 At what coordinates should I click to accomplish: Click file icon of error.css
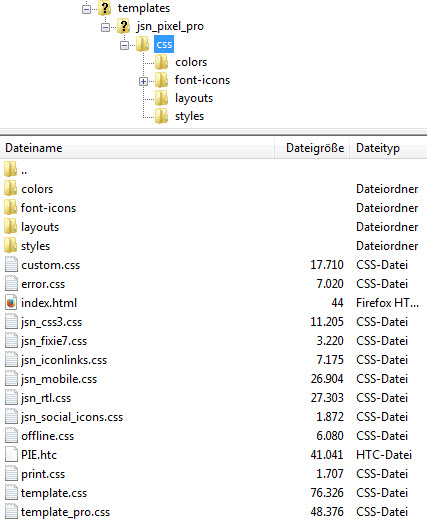[x=11, y=284]
